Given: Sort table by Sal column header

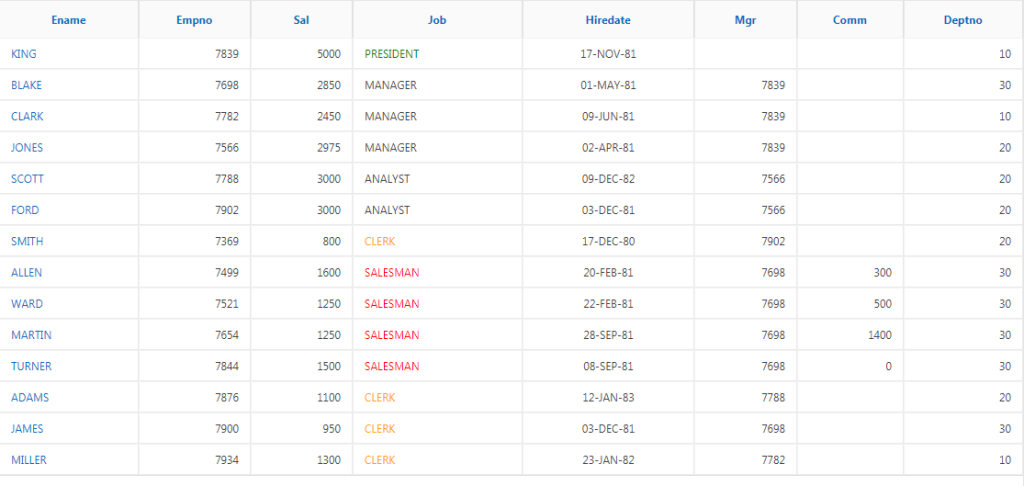Looking at the screenshot, I should coord(301,20).
